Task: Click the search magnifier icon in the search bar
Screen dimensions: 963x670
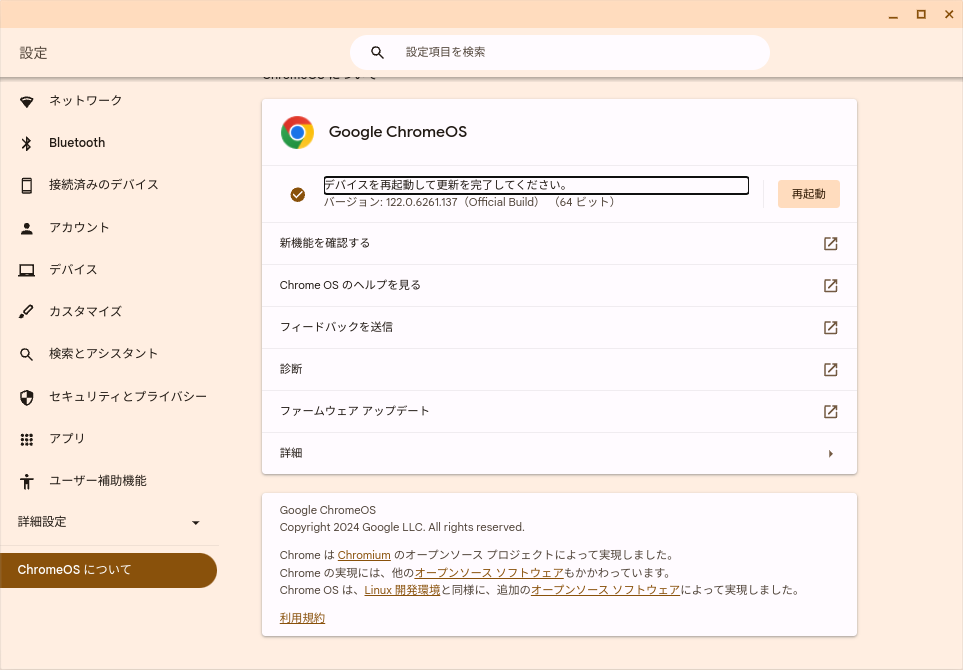Action: pos(377,53)
